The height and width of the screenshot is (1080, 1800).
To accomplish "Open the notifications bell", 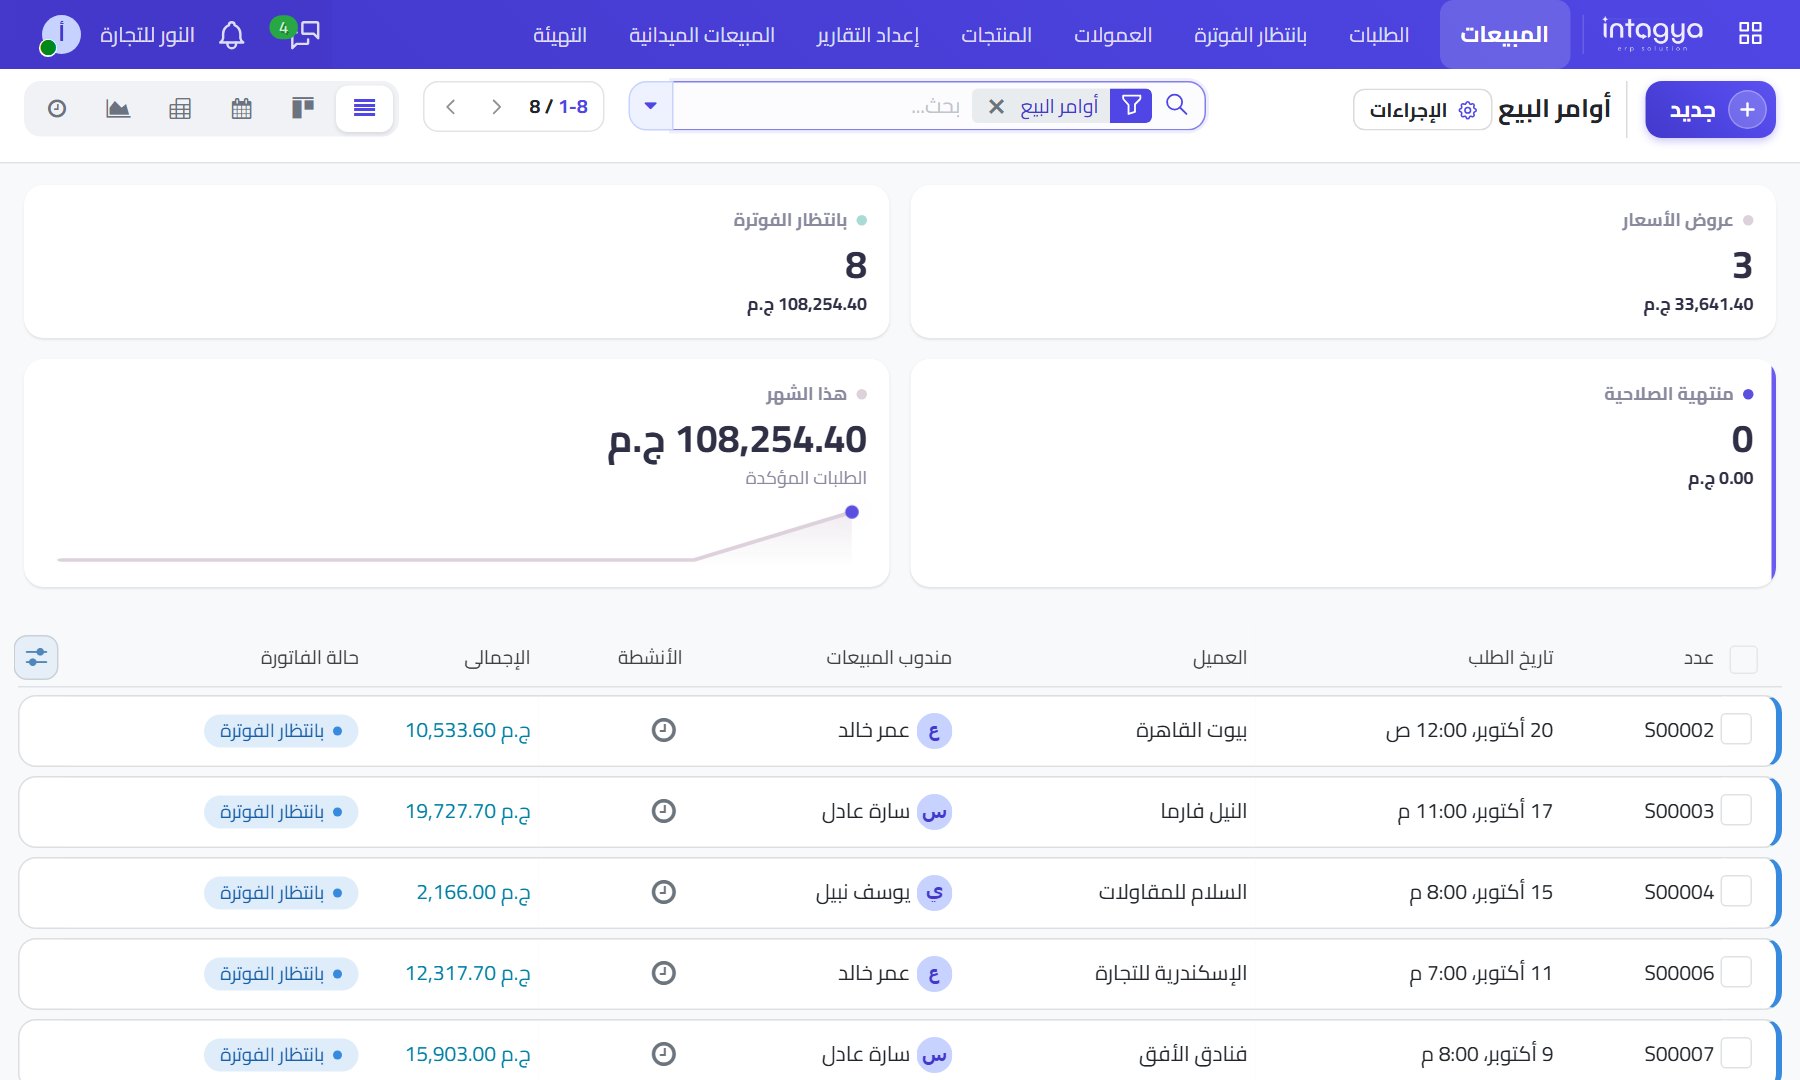I will click(x=231, y=35).
